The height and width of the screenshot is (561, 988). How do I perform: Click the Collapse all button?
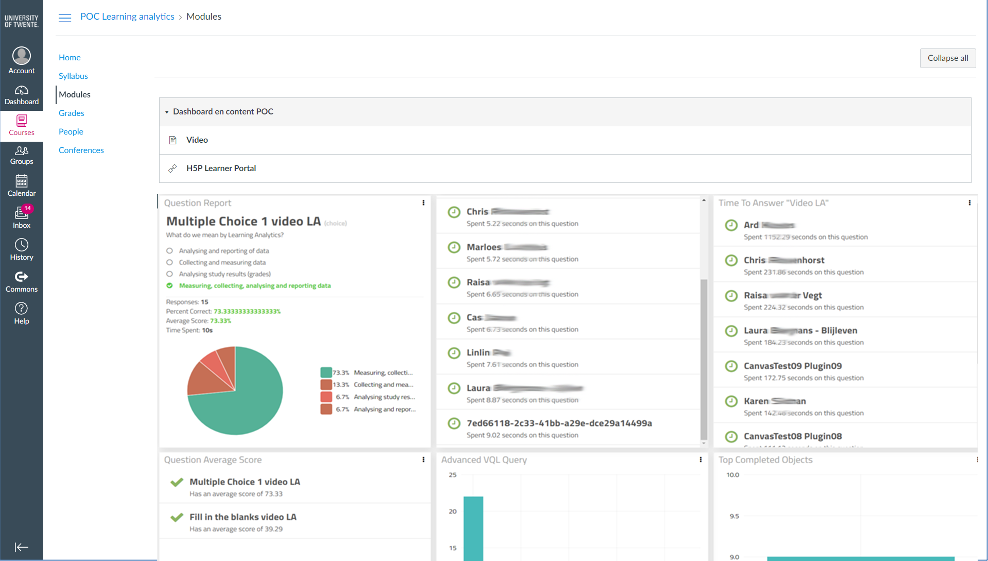948,58
